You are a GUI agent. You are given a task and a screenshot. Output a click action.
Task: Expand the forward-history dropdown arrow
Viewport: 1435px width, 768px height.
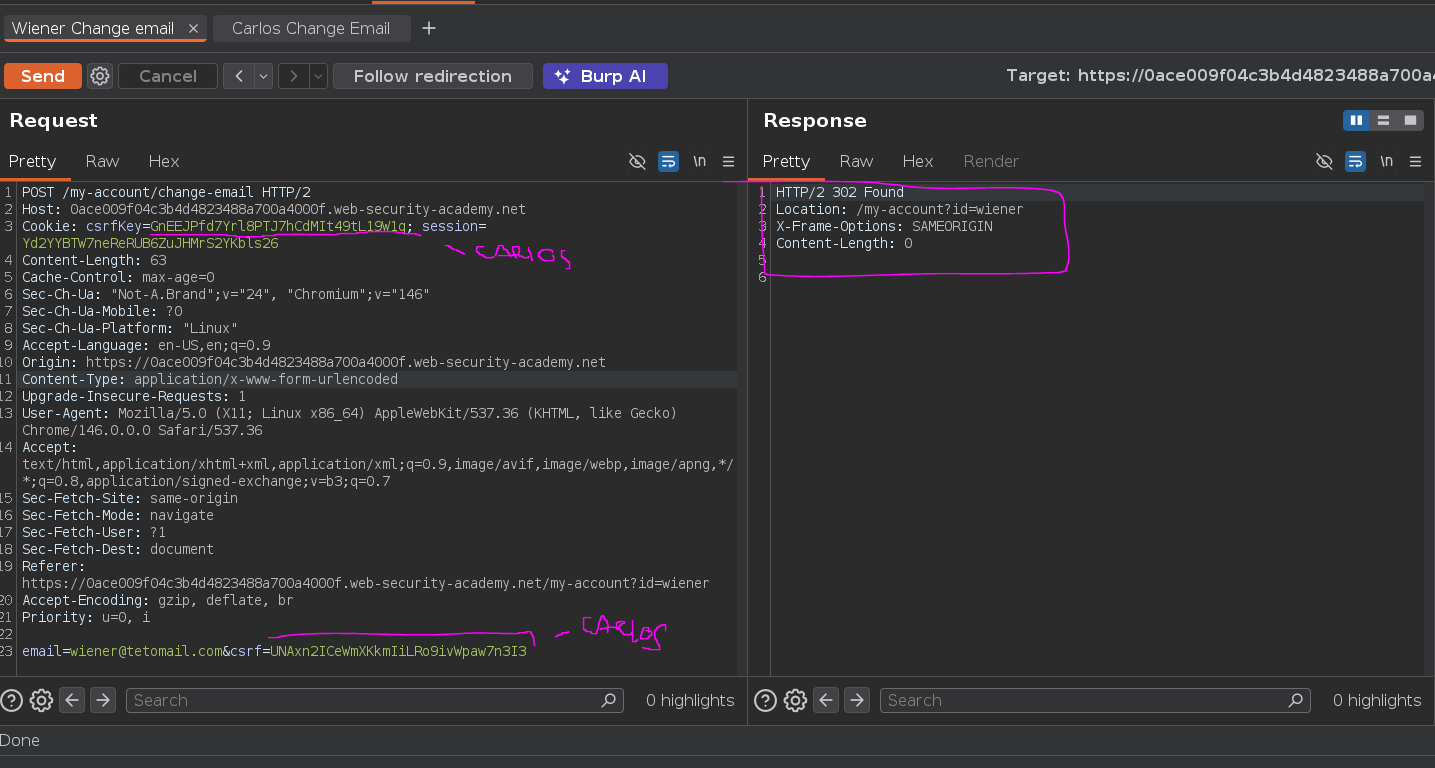pos(318,76)
